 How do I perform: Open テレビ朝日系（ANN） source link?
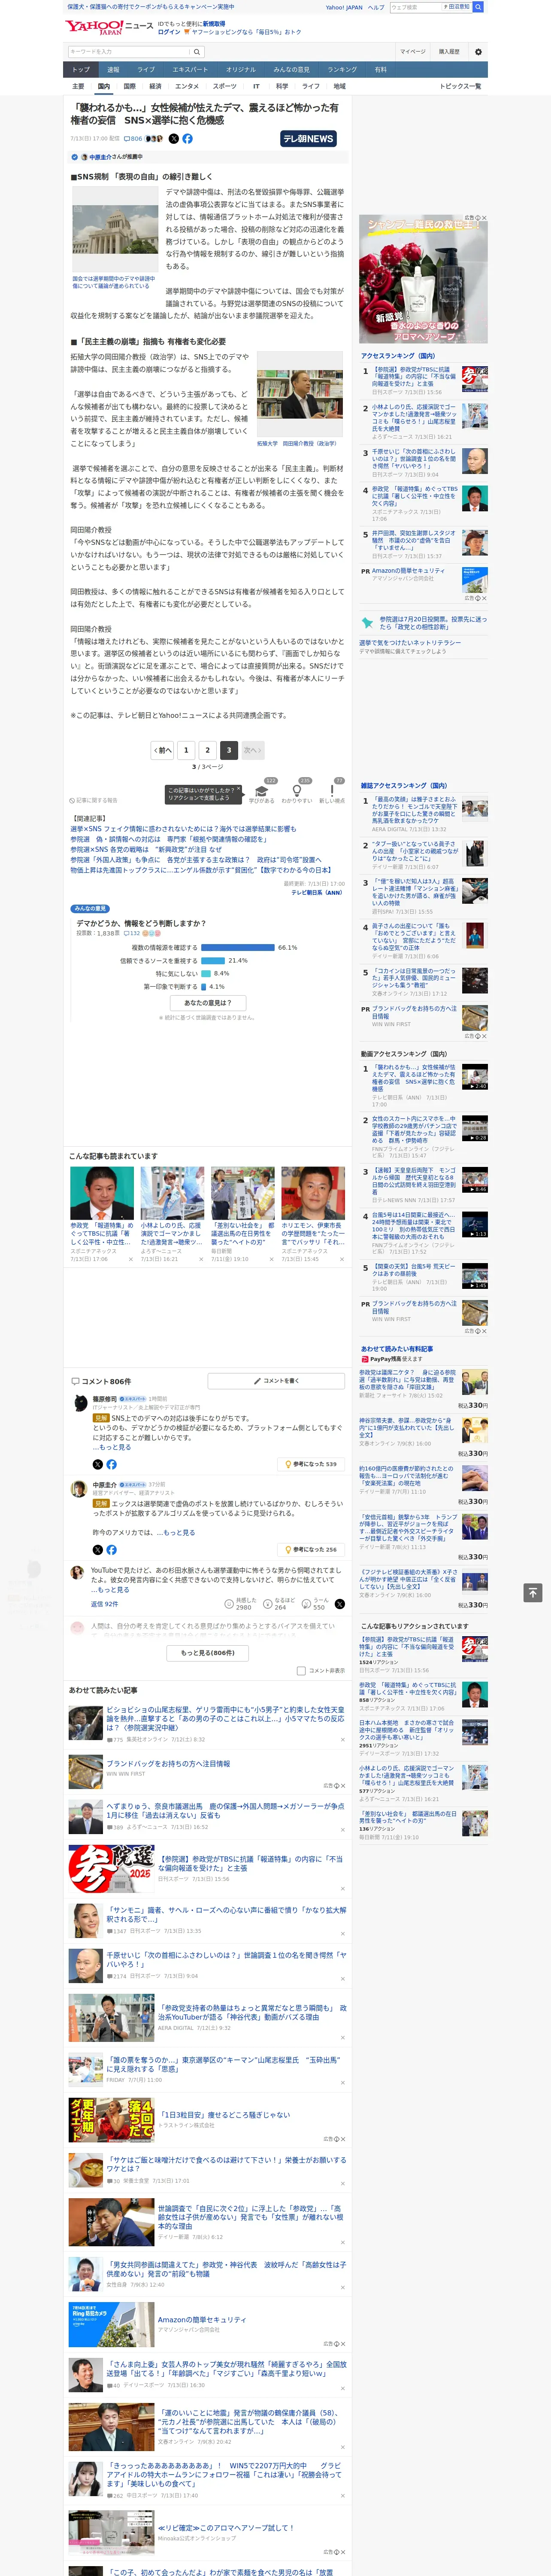coord(317,892)
